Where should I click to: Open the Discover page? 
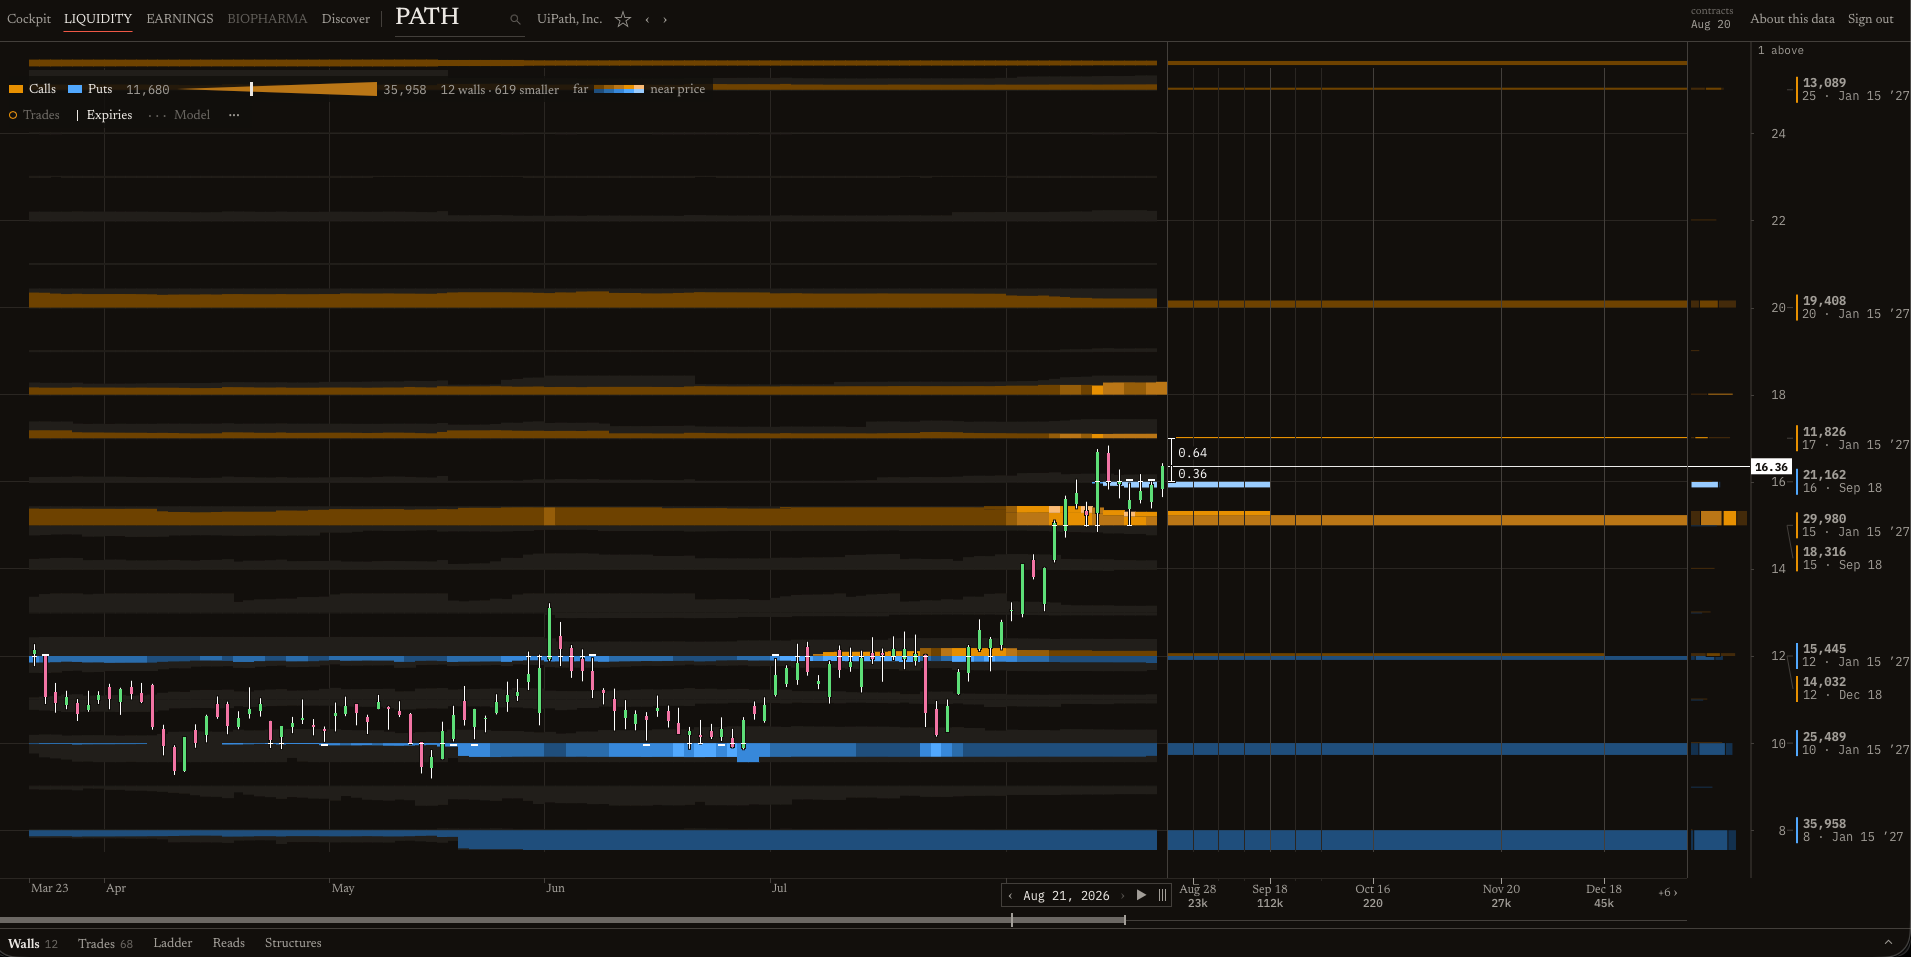346,19
